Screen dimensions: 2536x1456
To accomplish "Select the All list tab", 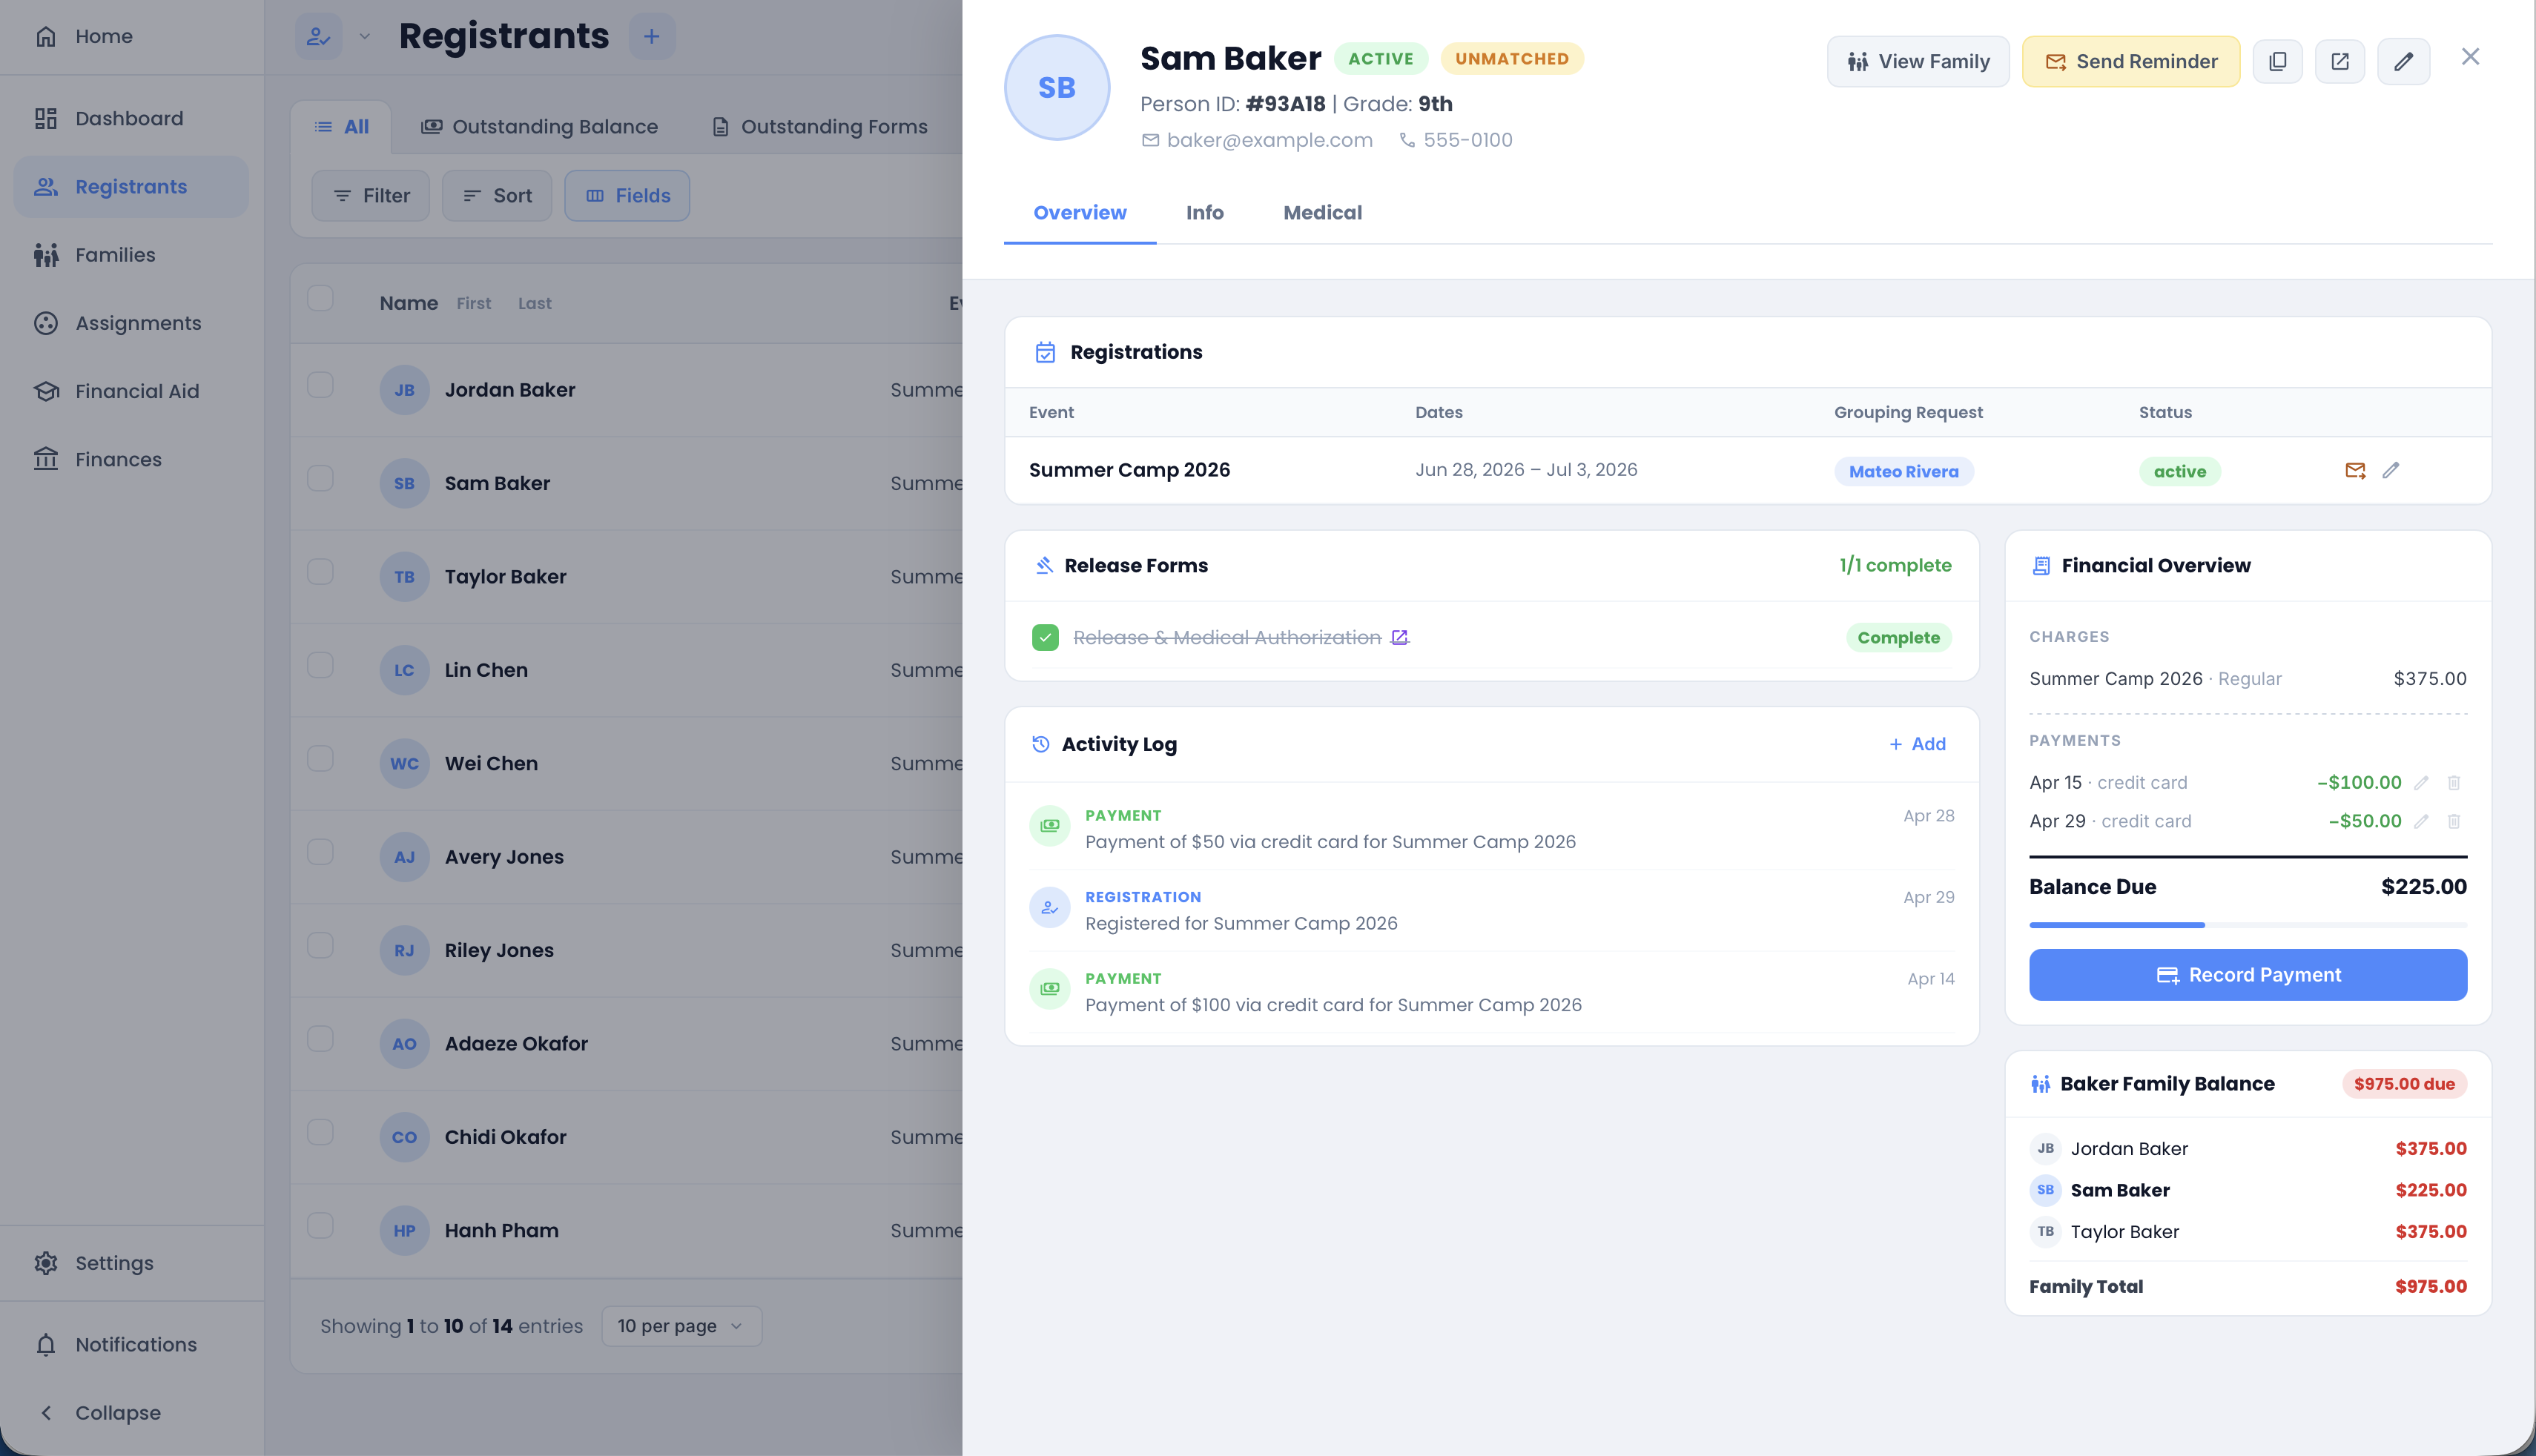I will [x=341, y=127].
